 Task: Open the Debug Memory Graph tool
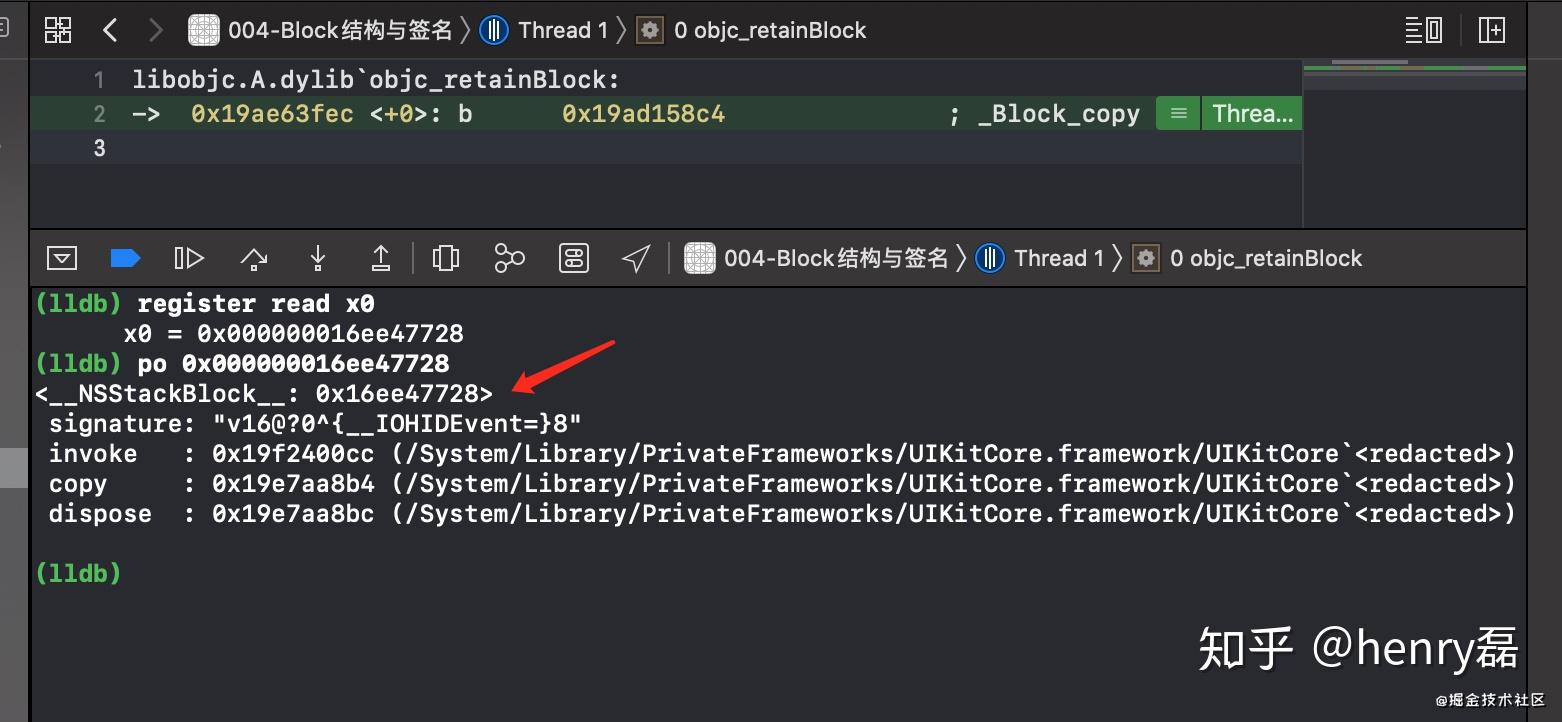509,257
